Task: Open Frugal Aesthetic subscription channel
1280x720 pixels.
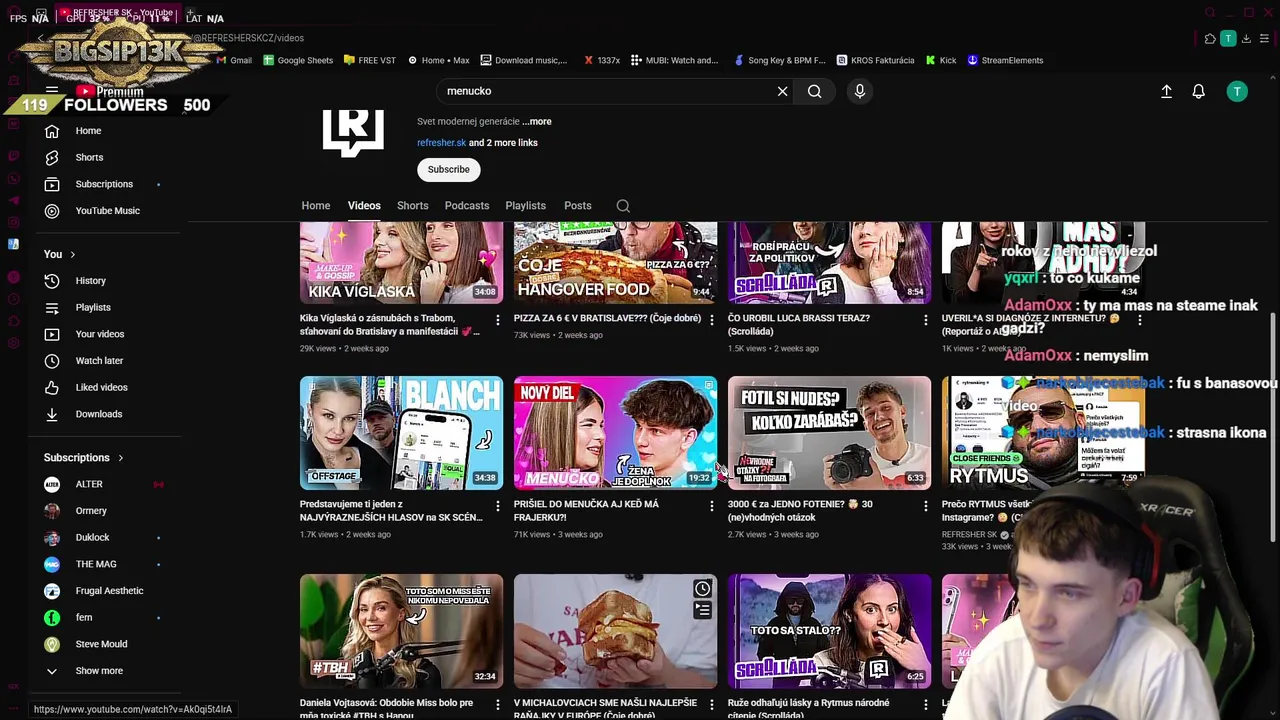Action: pos(108,591)
